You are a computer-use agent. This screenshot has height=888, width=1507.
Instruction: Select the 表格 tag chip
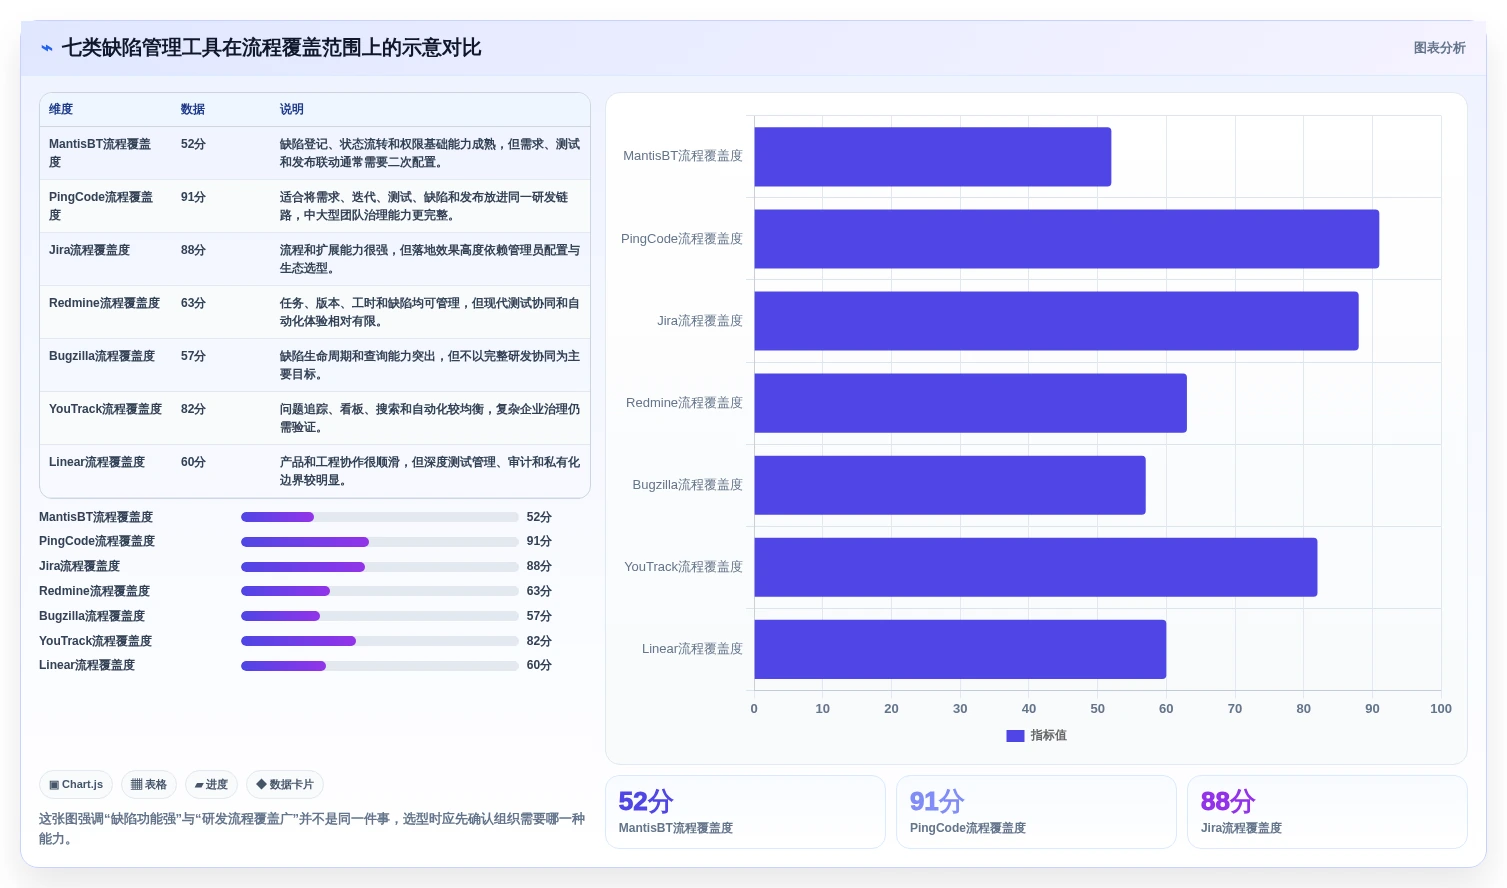pyautogui.click(x=149, y=785)
